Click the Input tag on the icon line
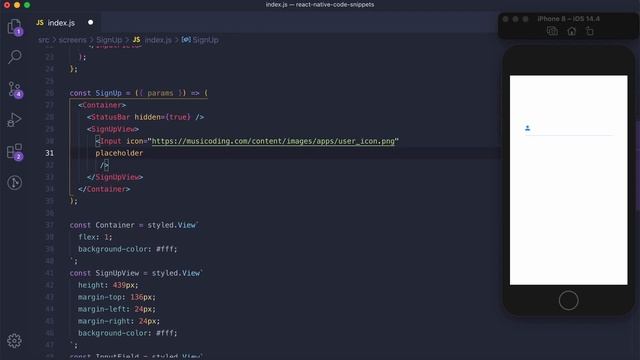This screenshot has width=640, height=360. (111, 141)
